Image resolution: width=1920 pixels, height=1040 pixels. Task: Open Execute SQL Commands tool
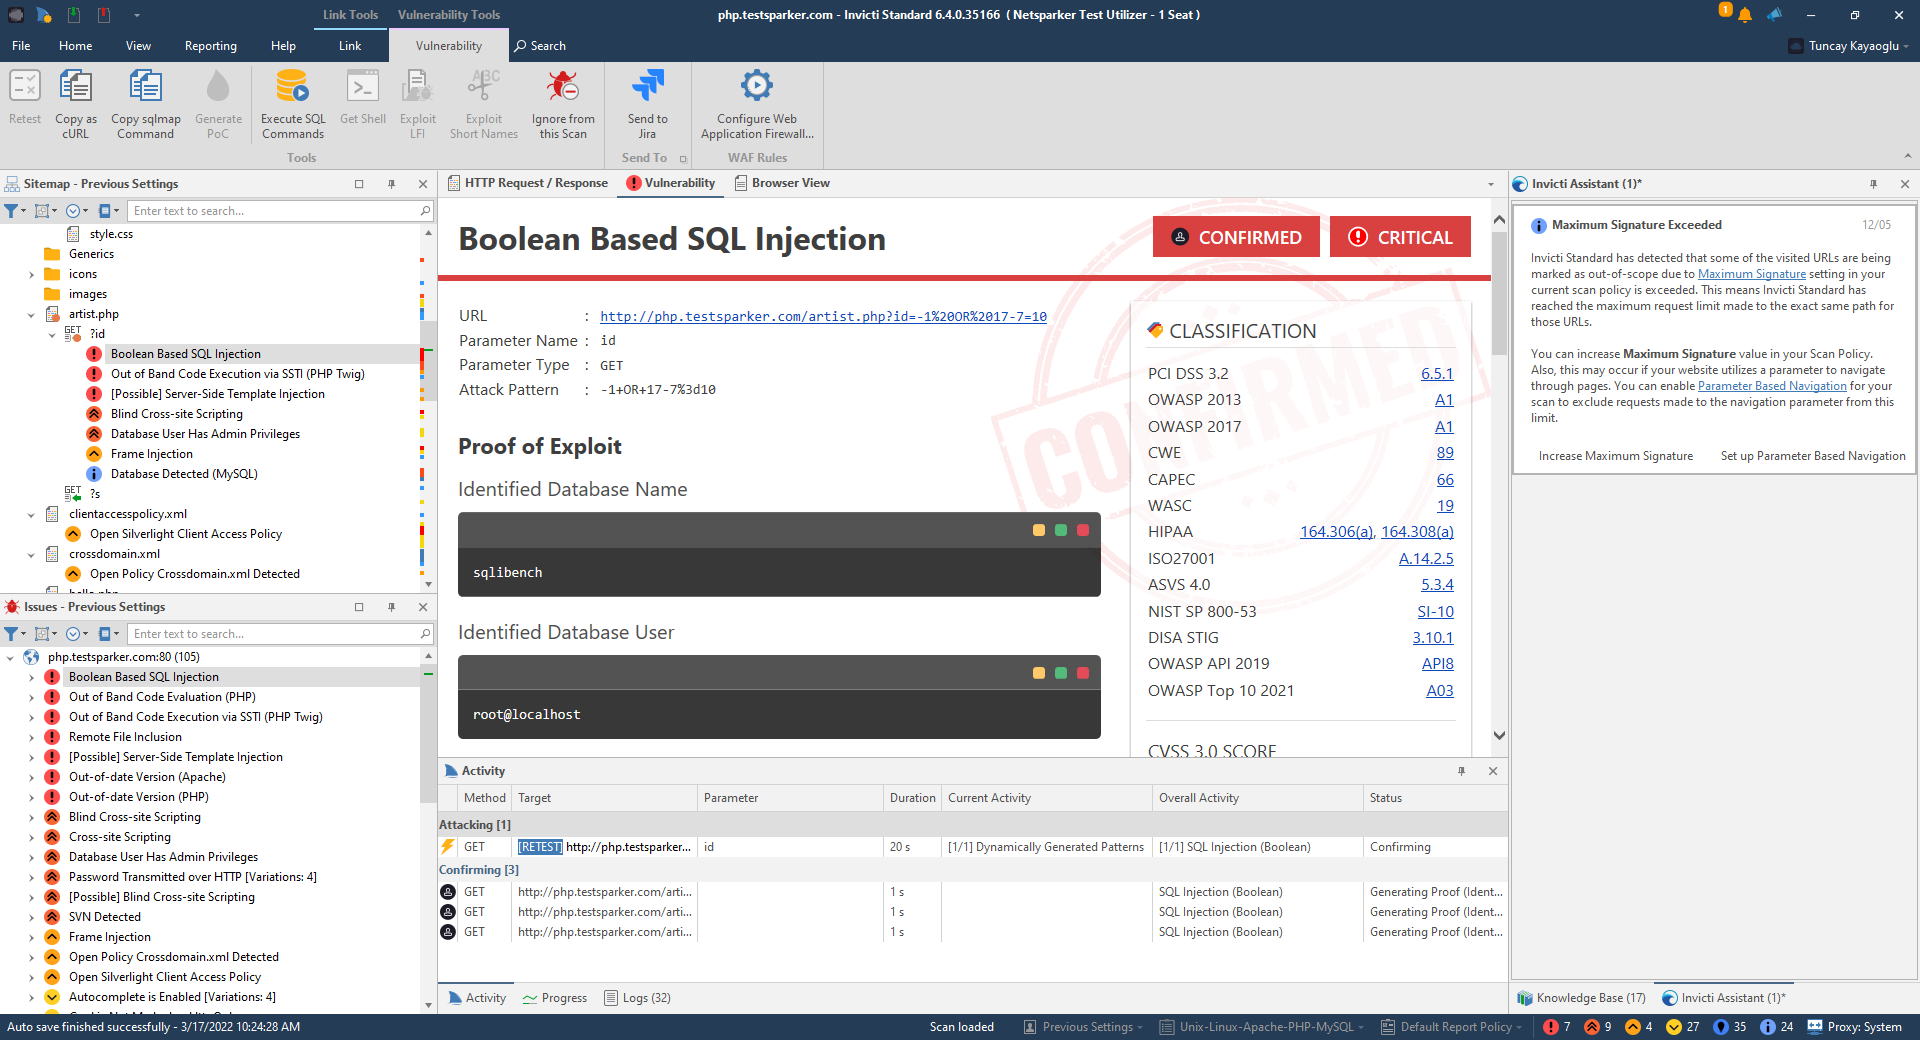[293, 104]
